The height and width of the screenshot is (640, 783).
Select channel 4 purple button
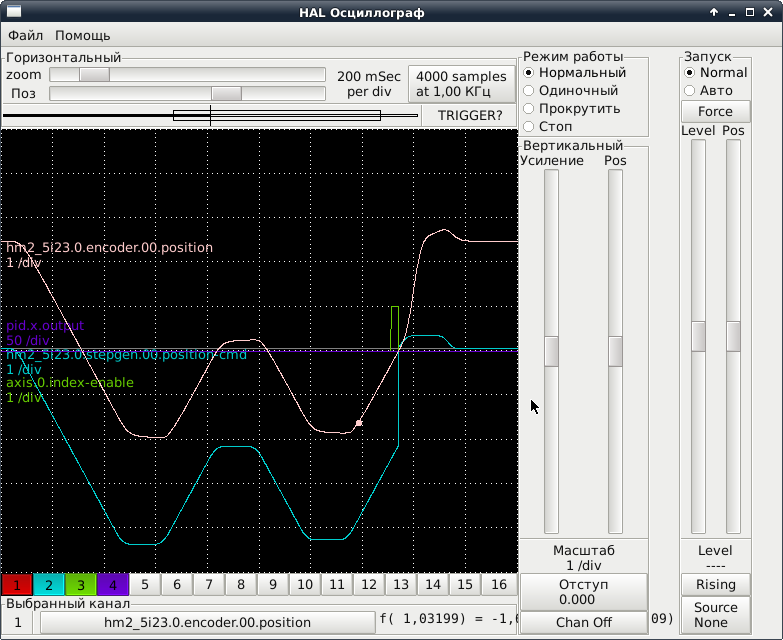(113, 585)
